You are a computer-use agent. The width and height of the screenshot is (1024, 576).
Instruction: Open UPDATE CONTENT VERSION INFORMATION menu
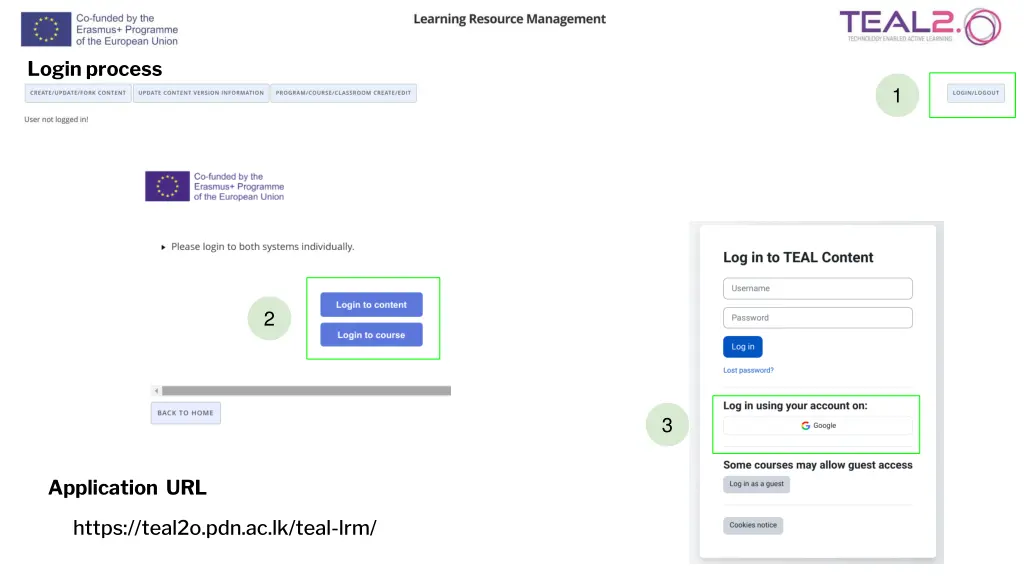point(201,93)
